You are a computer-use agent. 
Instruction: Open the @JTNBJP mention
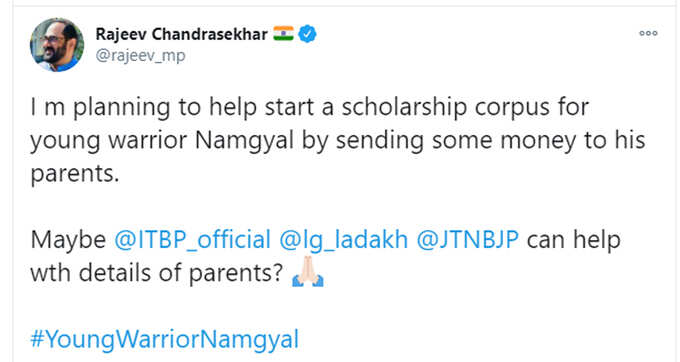tap(468, 240)
